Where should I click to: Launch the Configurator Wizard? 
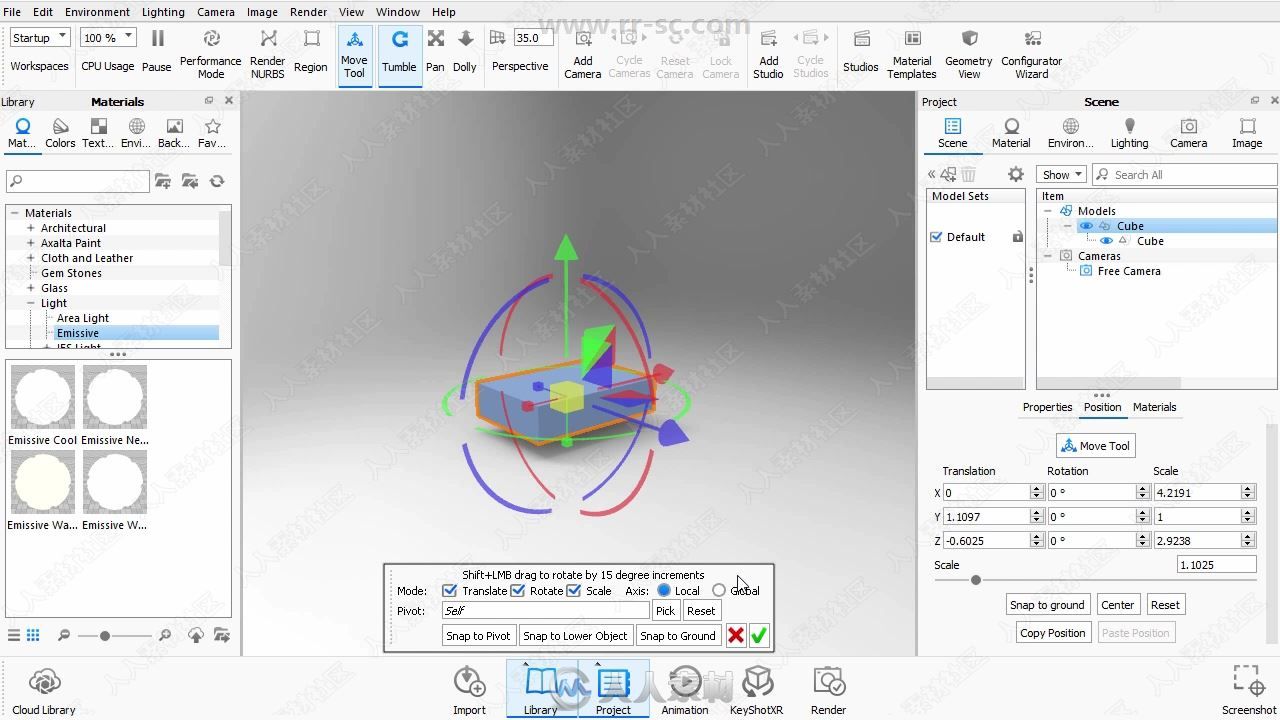[x=1032, y=53]
